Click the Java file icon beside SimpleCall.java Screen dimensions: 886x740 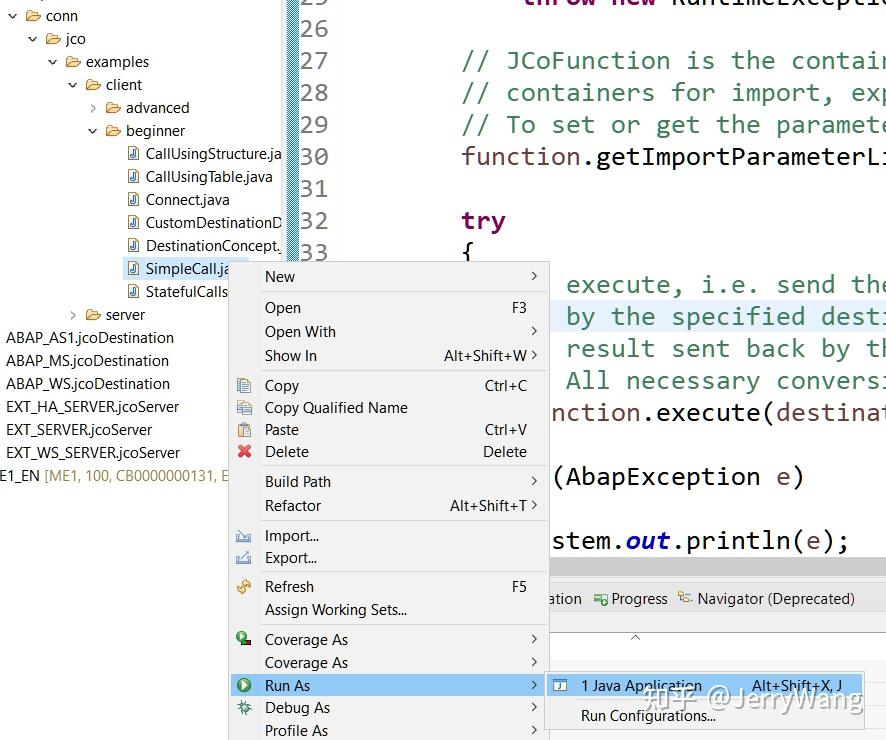click(135, 268)
